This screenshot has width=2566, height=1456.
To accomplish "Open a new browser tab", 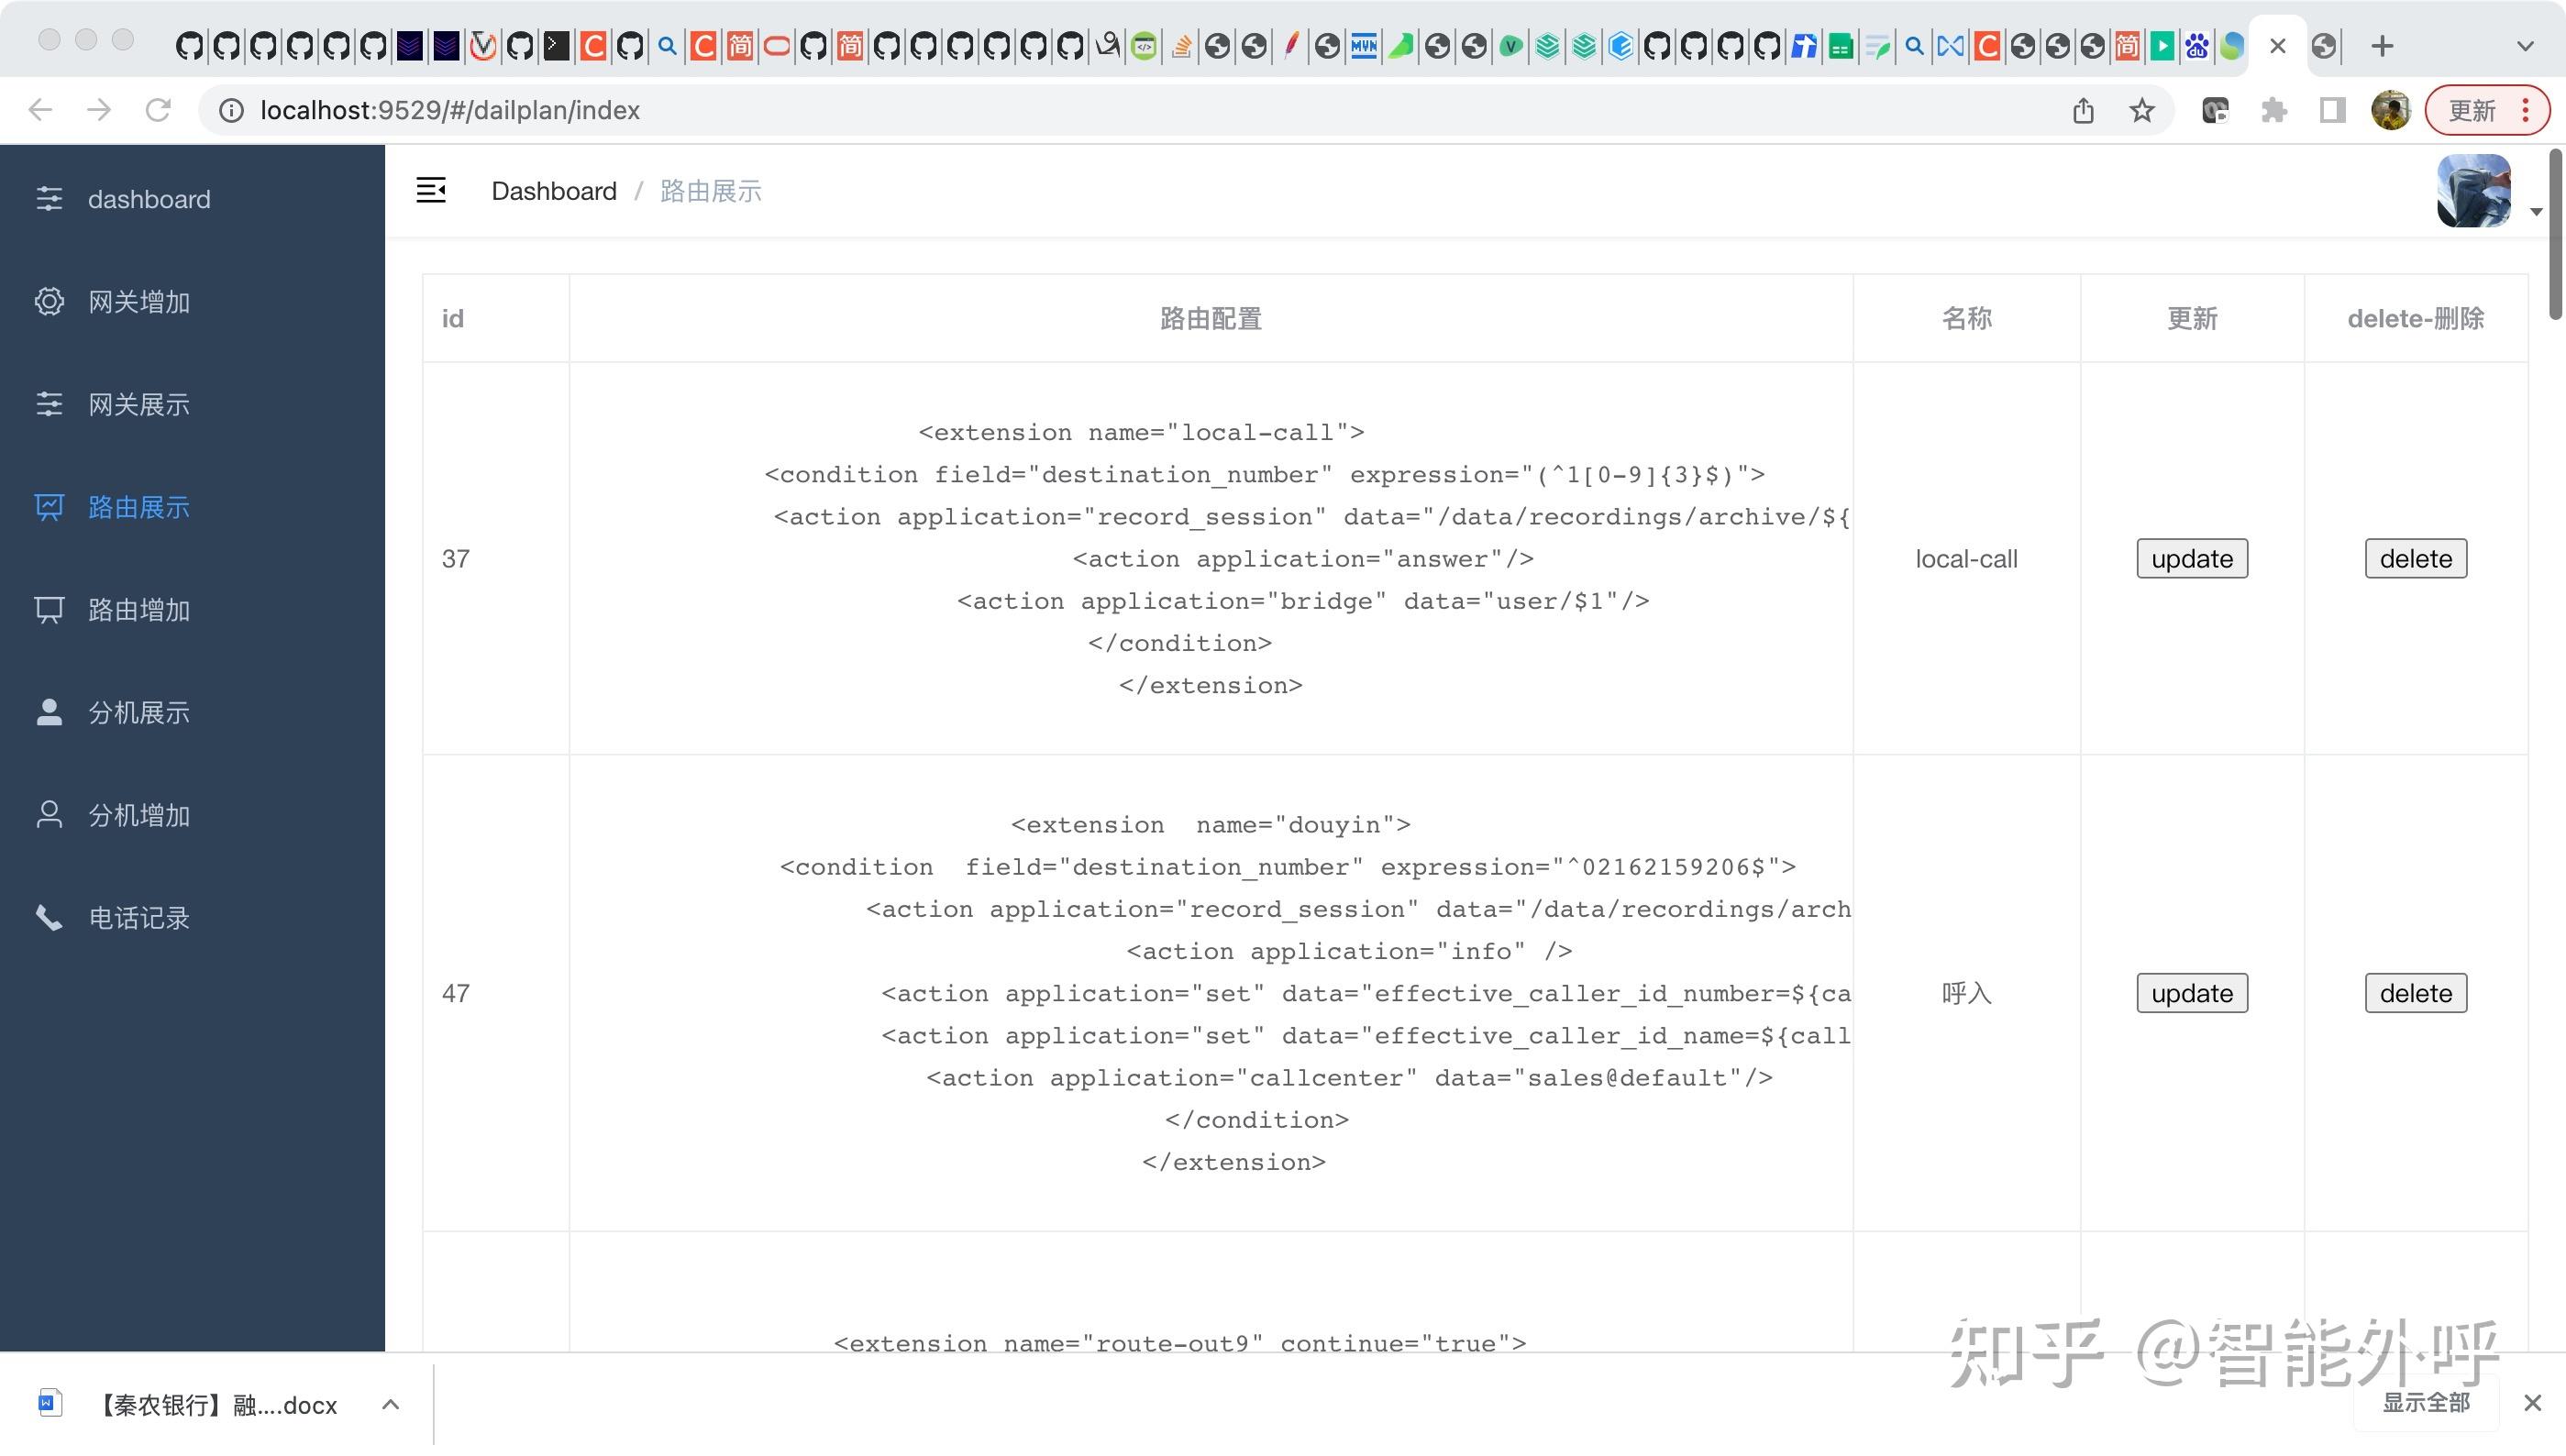I will click(2382, 46).
